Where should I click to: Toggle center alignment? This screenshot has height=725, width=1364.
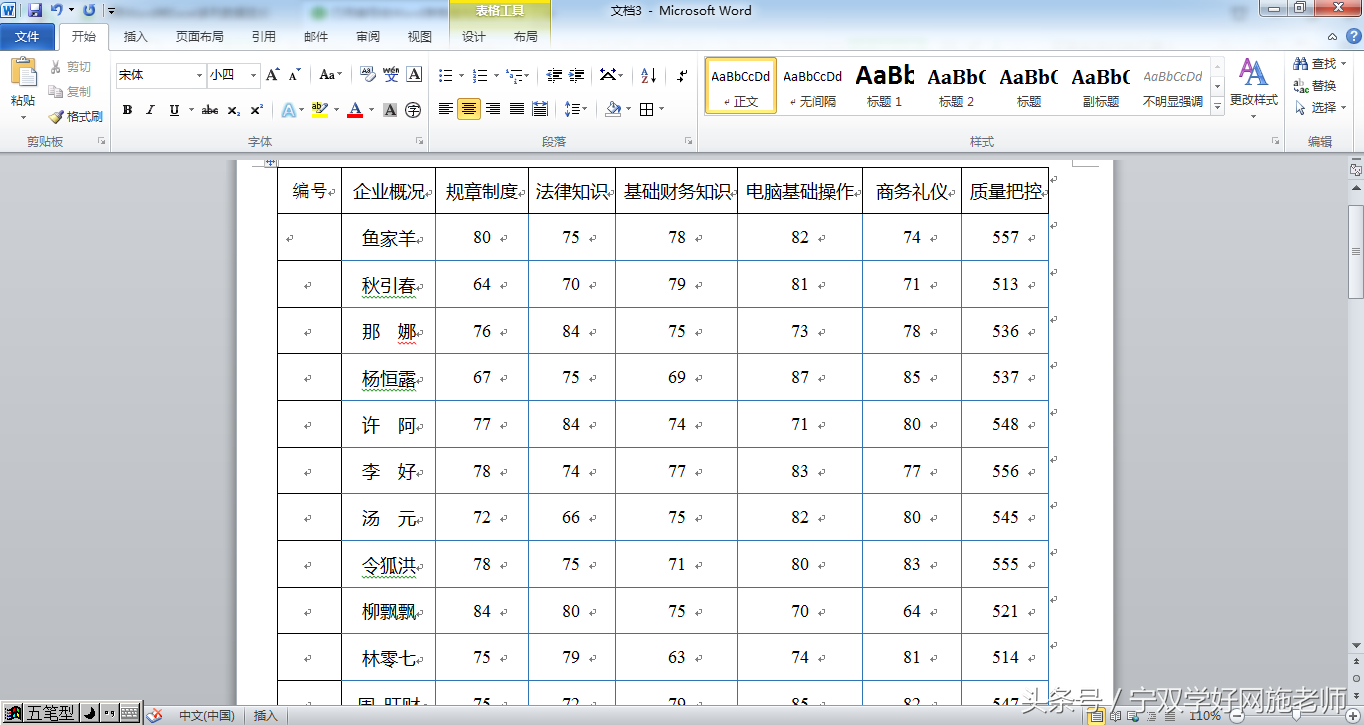469,109
